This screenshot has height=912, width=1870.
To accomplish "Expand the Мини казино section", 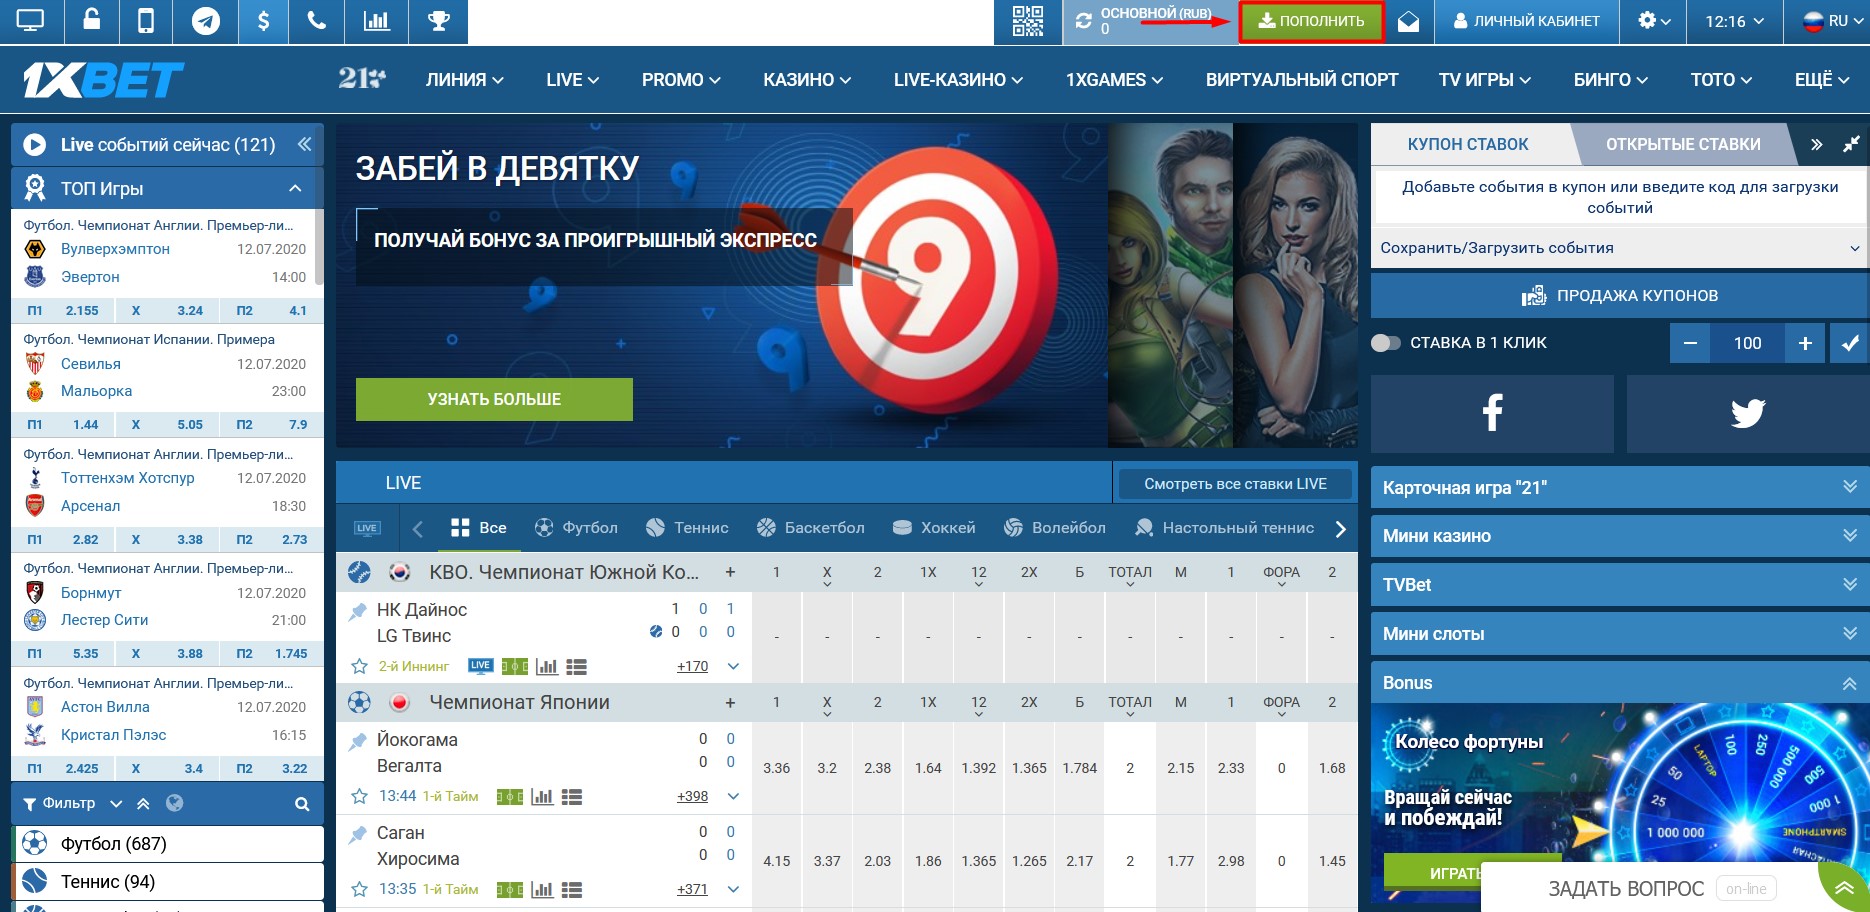I will 1620,536.
